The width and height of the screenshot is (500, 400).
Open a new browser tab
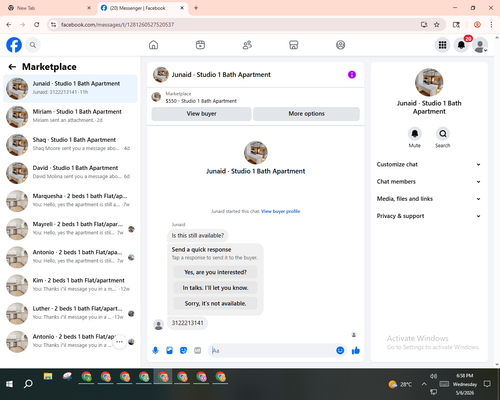pyautogui.click(x=196, y=8)
